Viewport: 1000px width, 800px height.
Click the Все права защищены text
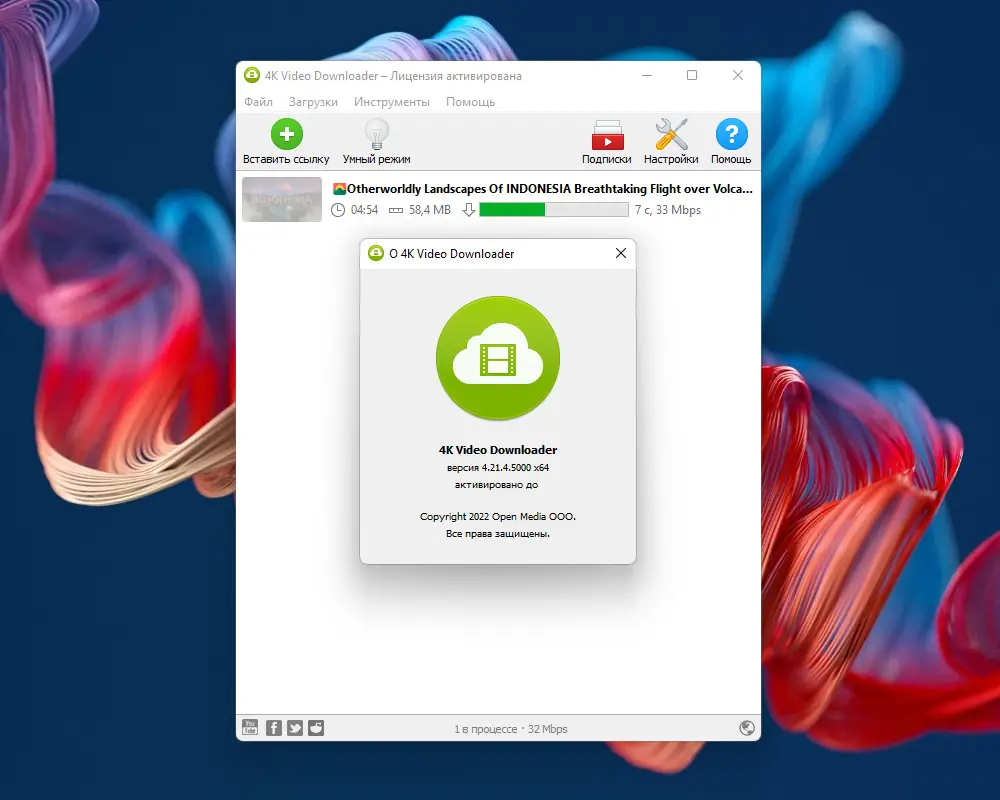click(497, 534)
